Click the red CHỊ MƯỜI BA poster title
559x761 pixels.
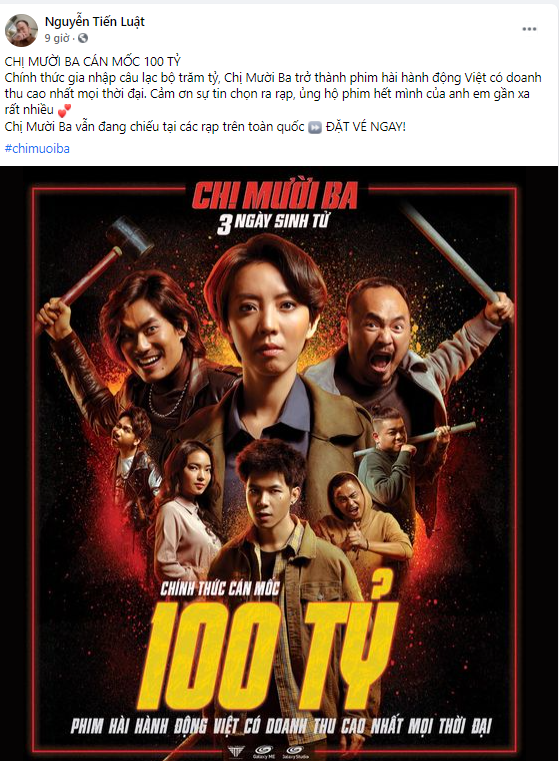(275, 196)
